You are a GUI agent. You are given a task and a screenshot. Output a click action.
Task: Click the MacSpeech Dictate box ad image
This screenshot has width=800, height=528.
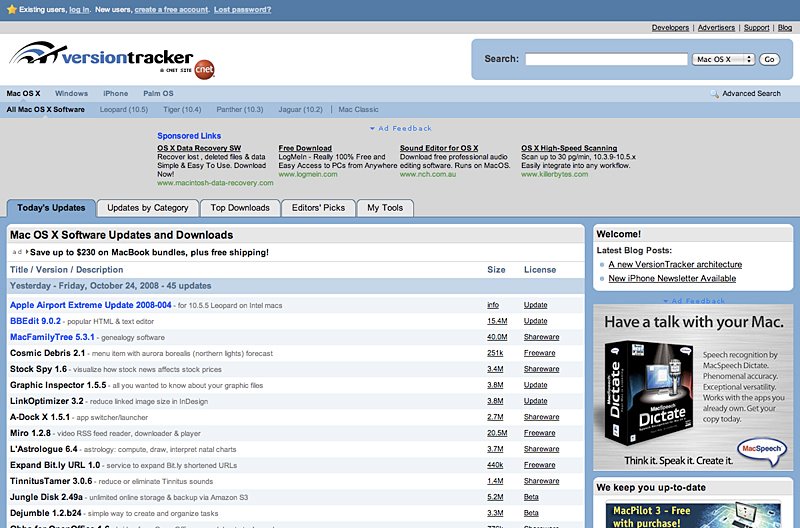(648, 393)
